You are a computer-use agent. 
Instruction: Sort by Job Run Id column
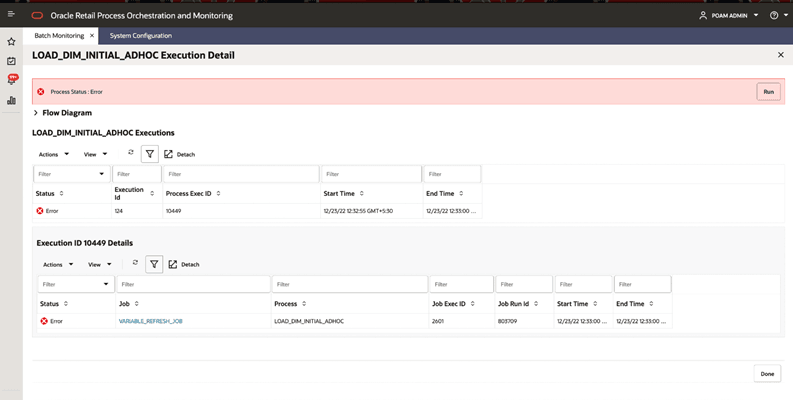click(x=536, y=304)
